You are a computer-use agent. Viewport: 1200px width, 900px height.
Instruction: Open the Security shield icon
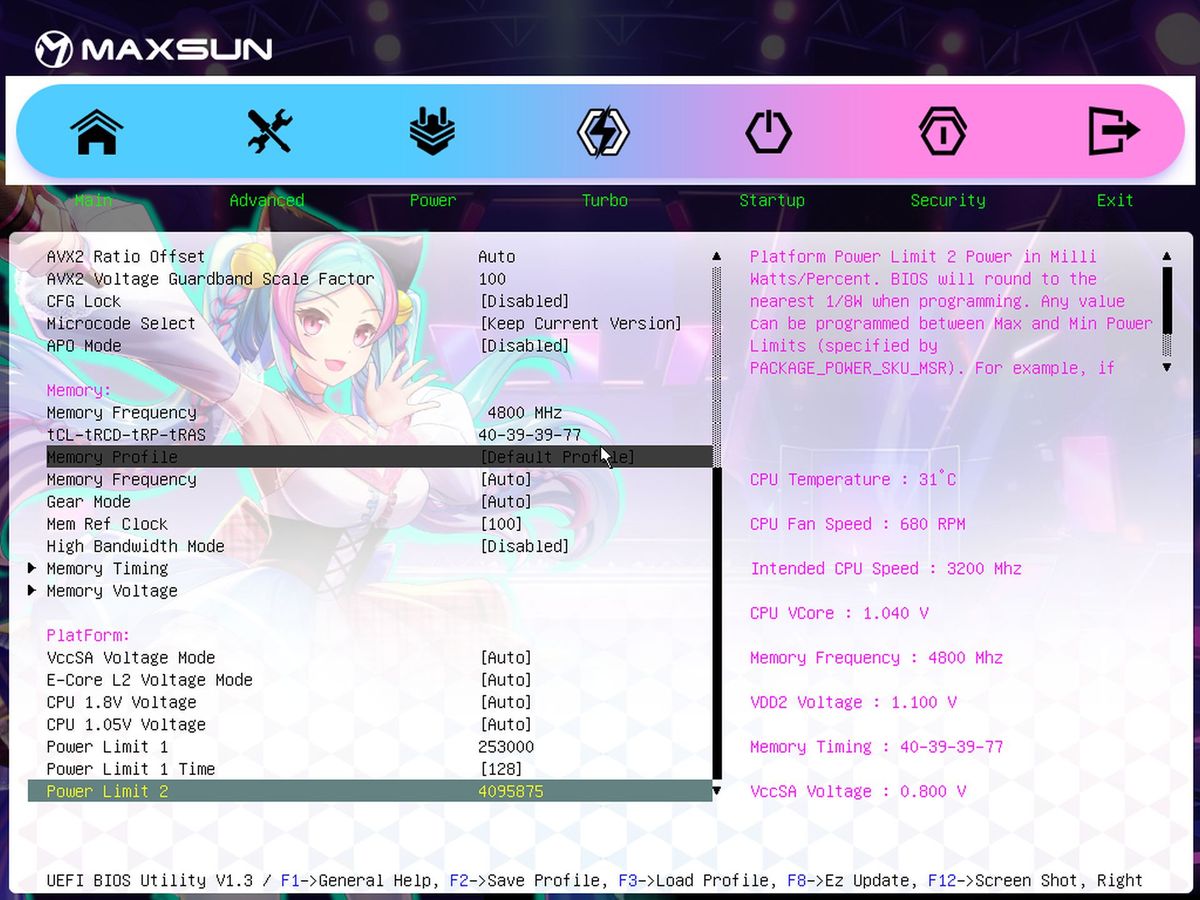[943, 131]
